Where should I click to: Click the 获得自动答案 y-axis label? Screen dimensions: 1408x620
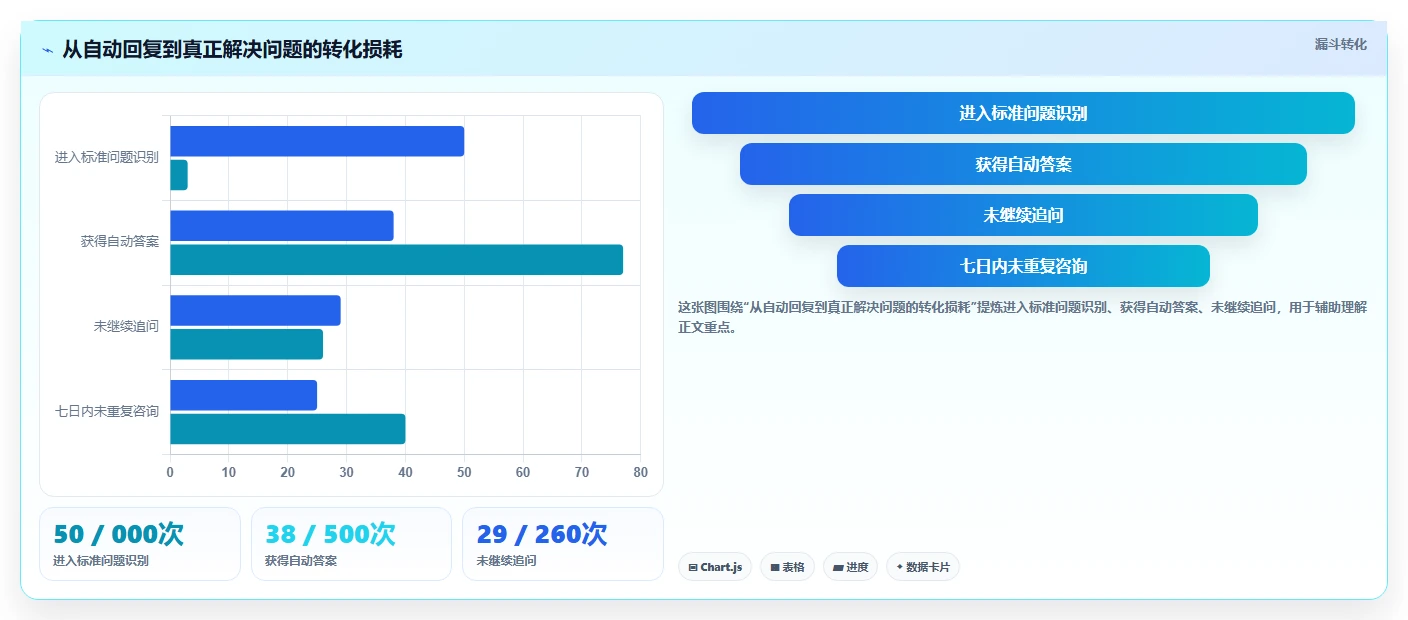pos(120,242)
